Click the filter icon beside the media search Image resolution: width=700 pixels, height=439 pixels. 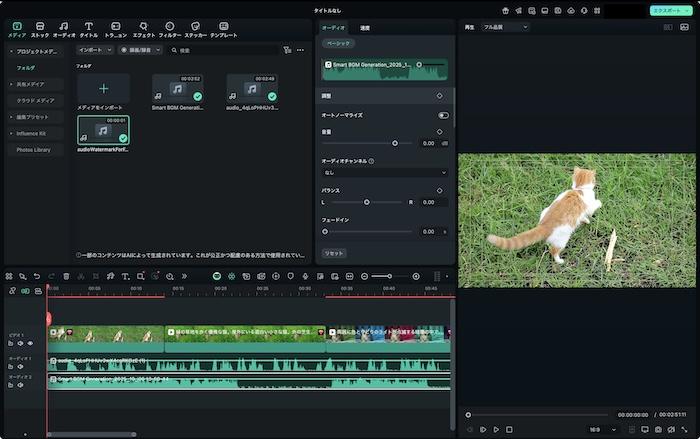point(287,49)
